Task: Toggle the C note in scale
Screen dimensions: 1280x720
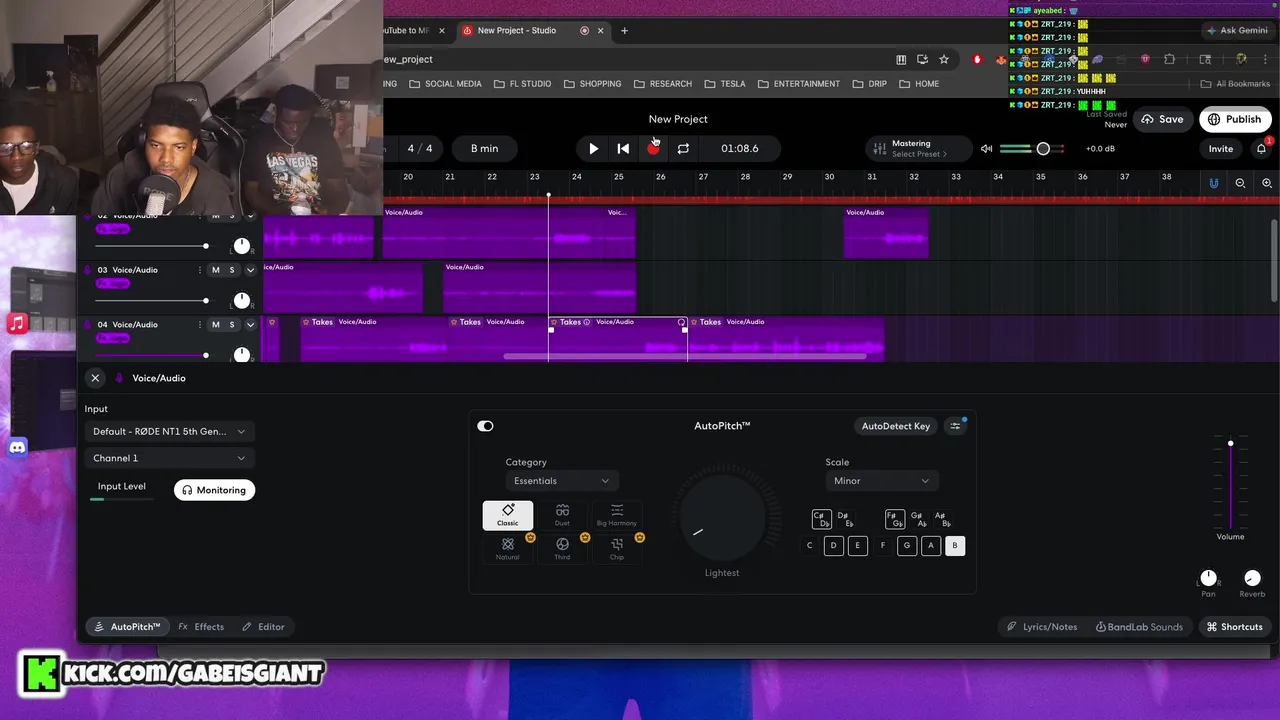Action: point(810,546)
